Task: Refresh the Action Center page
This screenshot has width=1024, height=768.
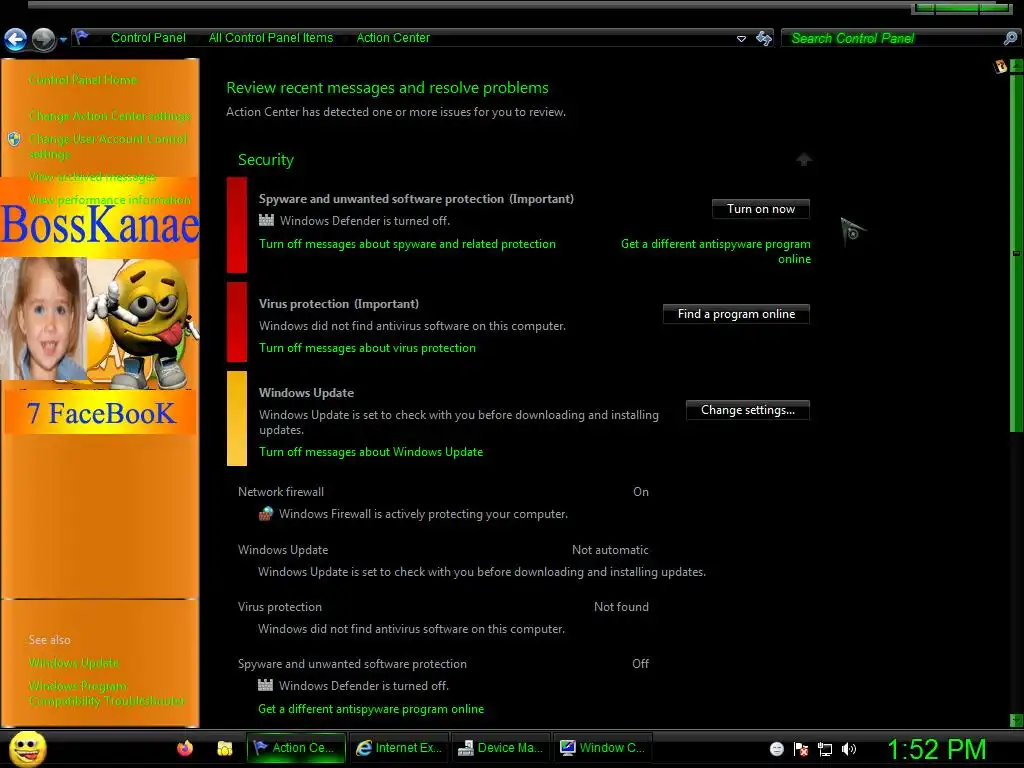Action: pyautogui.click(x=763, y=38)
